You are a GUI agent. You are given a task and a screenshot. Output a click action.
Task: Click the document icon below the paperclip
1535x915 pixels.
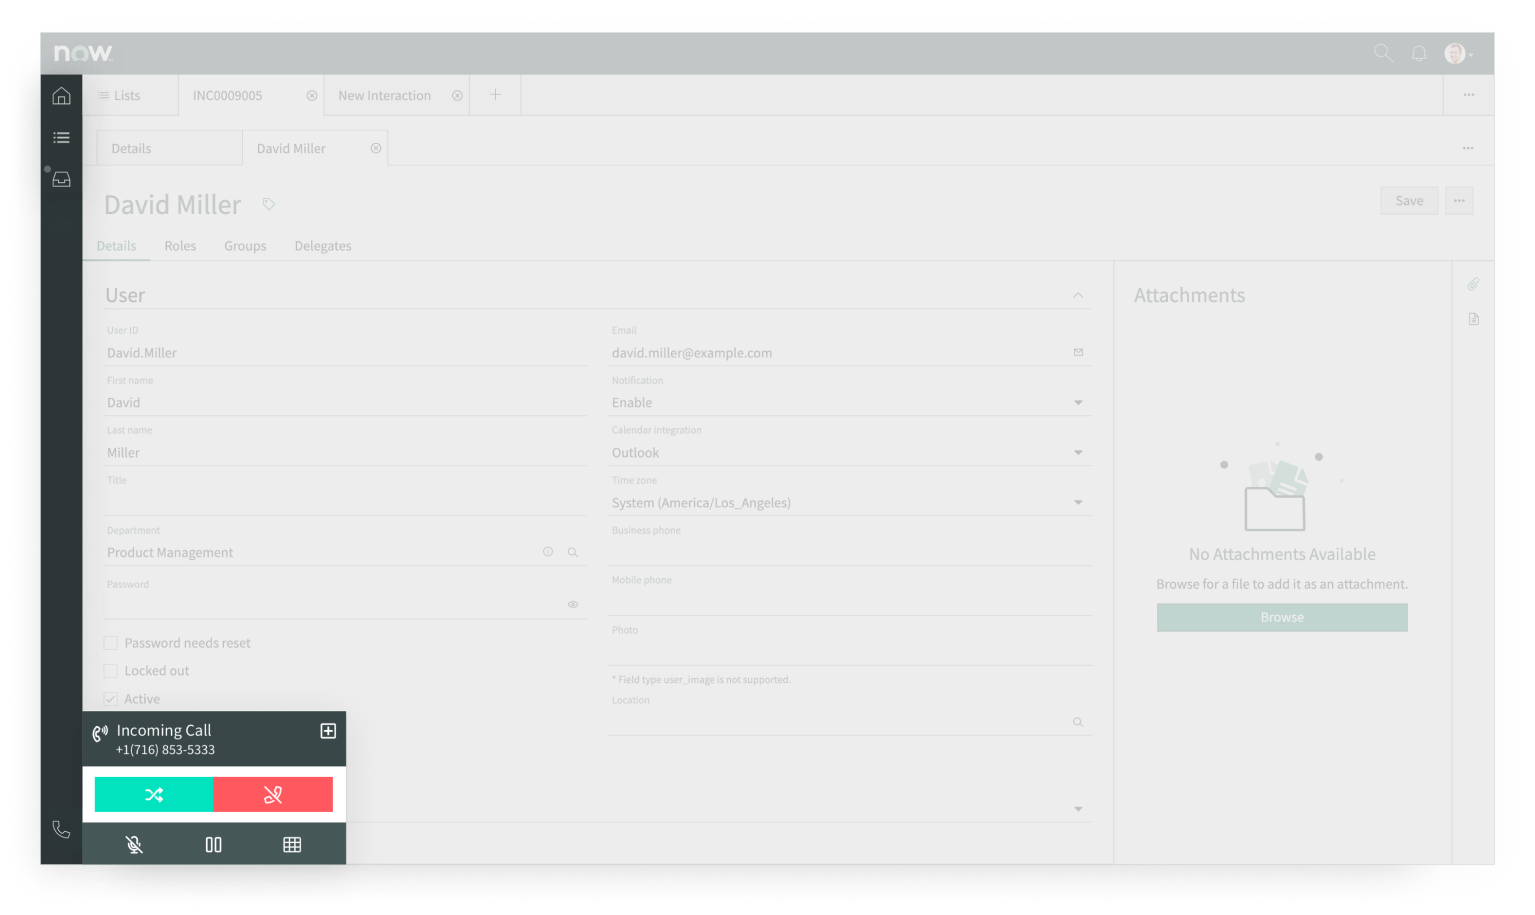(x=1473, y=319)
